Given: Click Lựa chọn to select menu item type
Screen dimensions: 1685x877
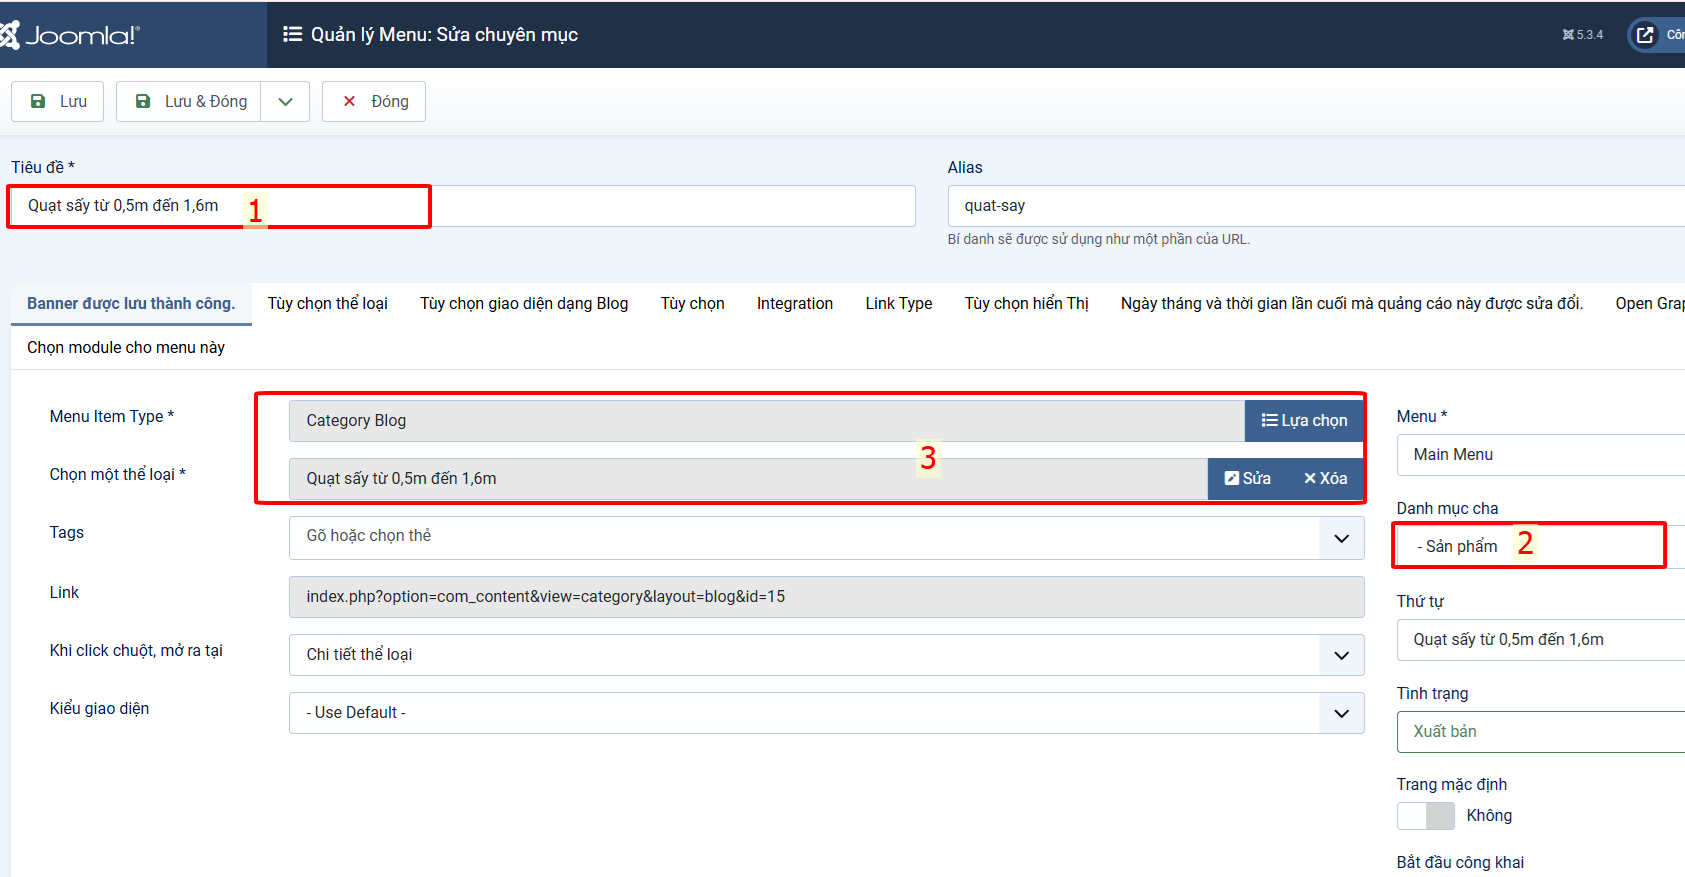Looking at the screenshot, I should 1304,421.
